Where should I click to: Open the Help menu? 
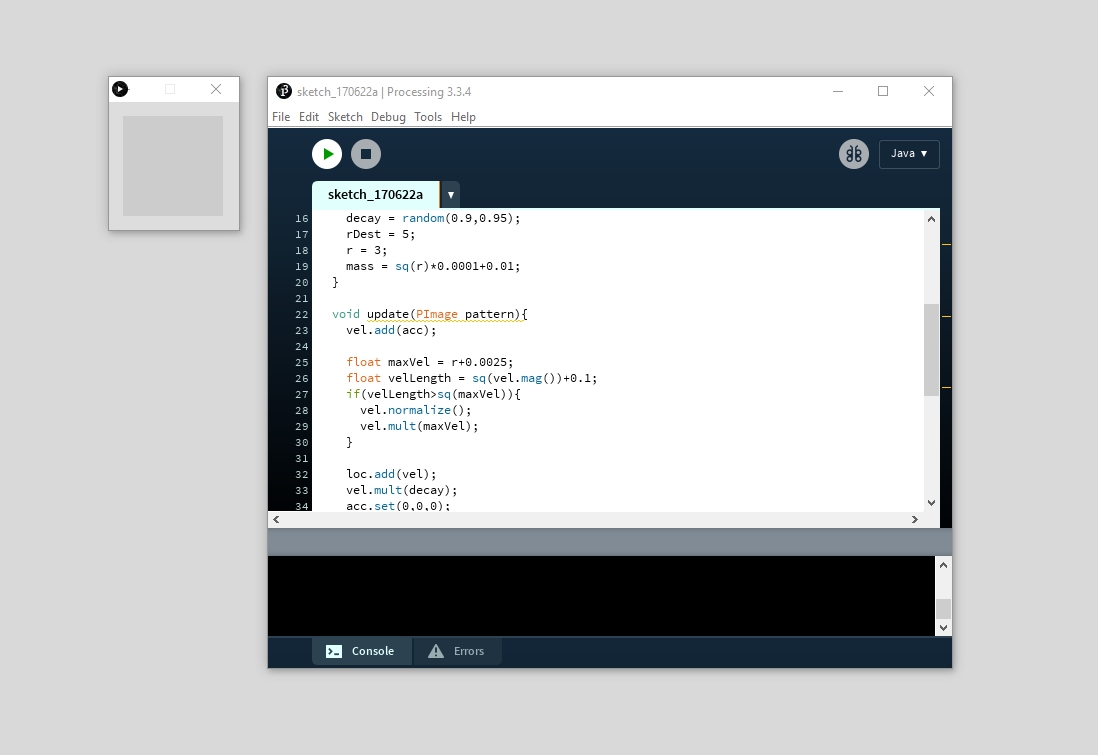tap(463, 117)
